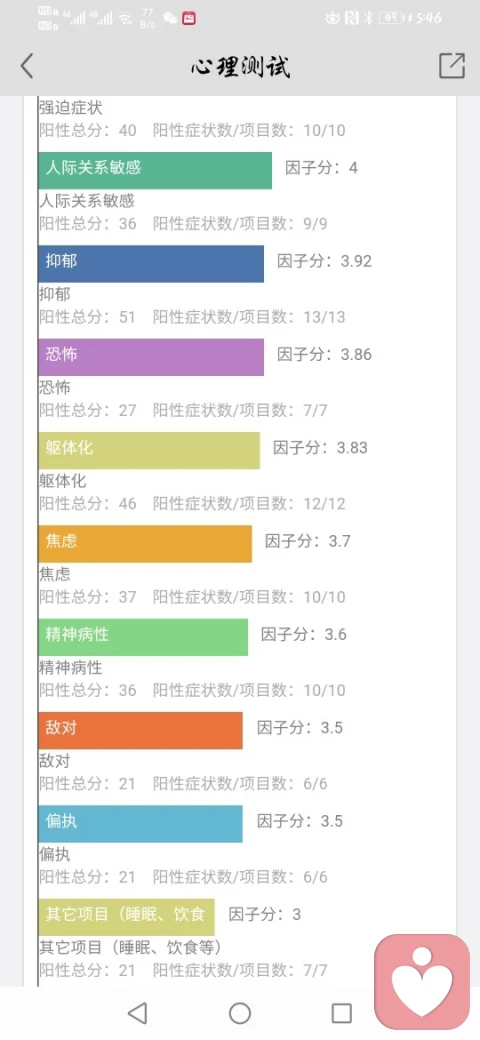Select the blue 抑郁 bar
480x1040 pixels.
[x=151, y=264]
